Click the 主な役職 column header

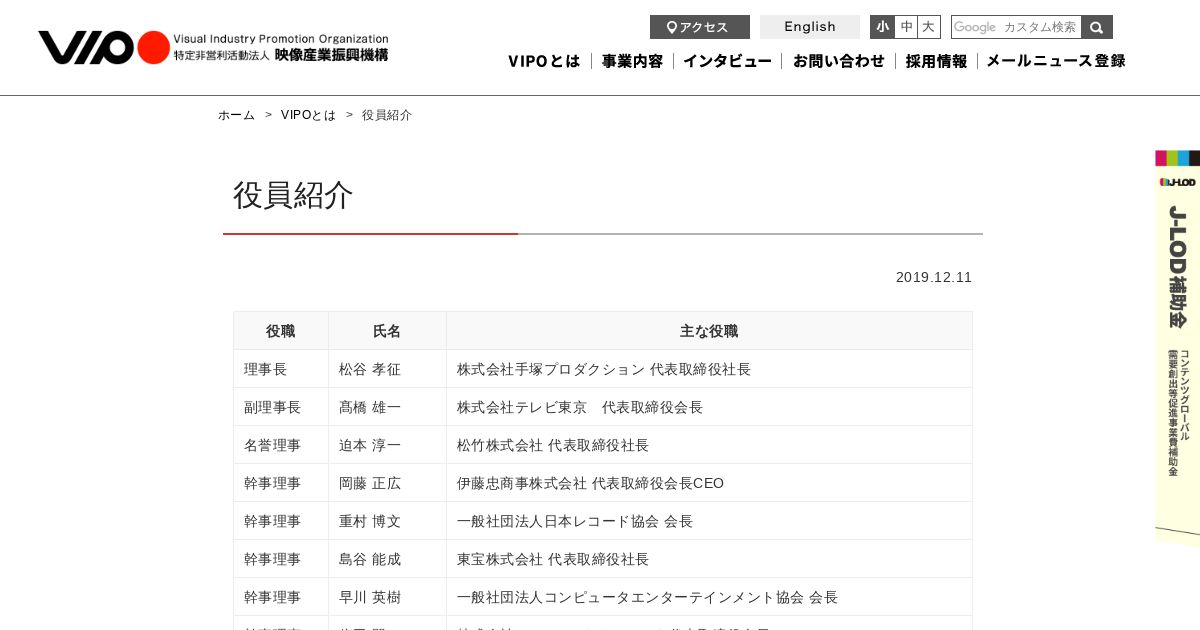(x=709, y=331)
